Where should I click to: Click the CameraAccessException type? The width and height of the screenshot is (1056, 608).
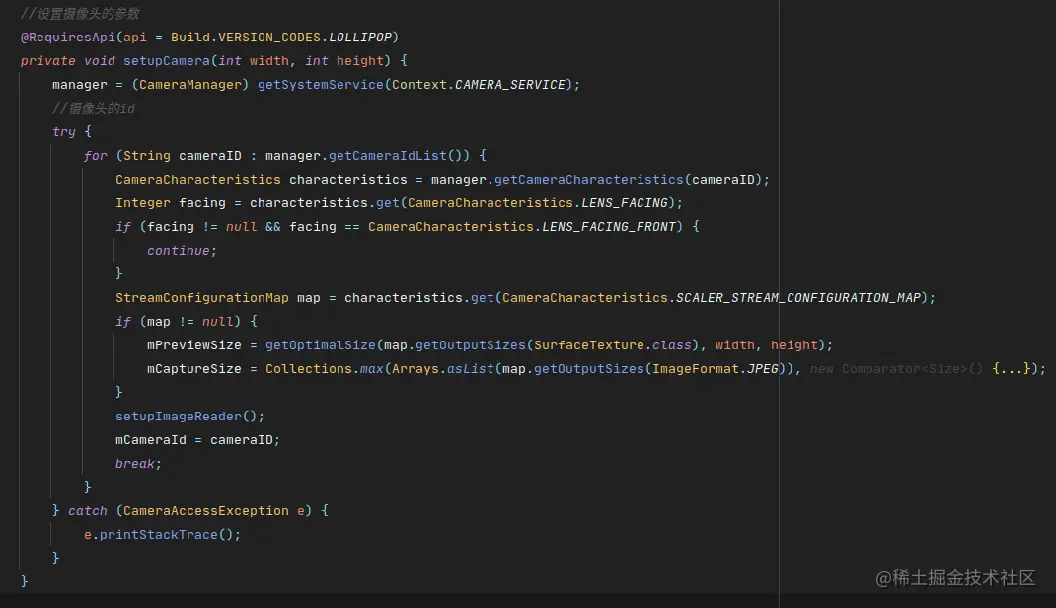[x=205, y=511]
